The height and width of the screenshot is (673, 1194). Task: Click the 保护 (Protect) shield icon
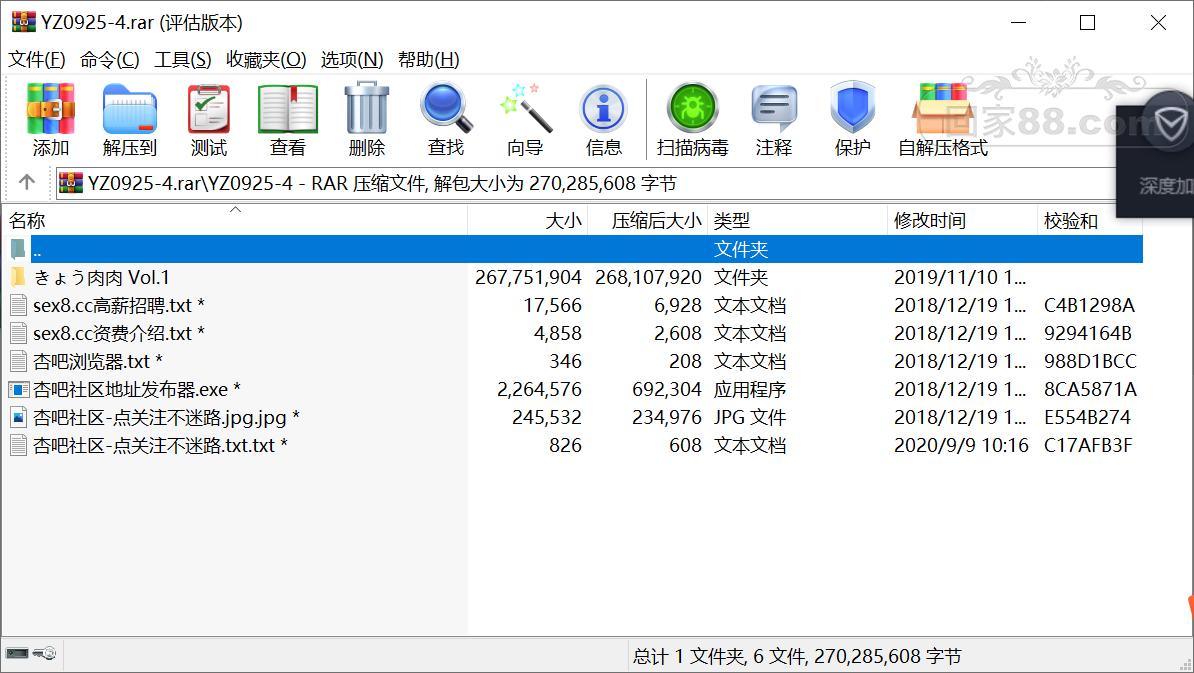852,108
